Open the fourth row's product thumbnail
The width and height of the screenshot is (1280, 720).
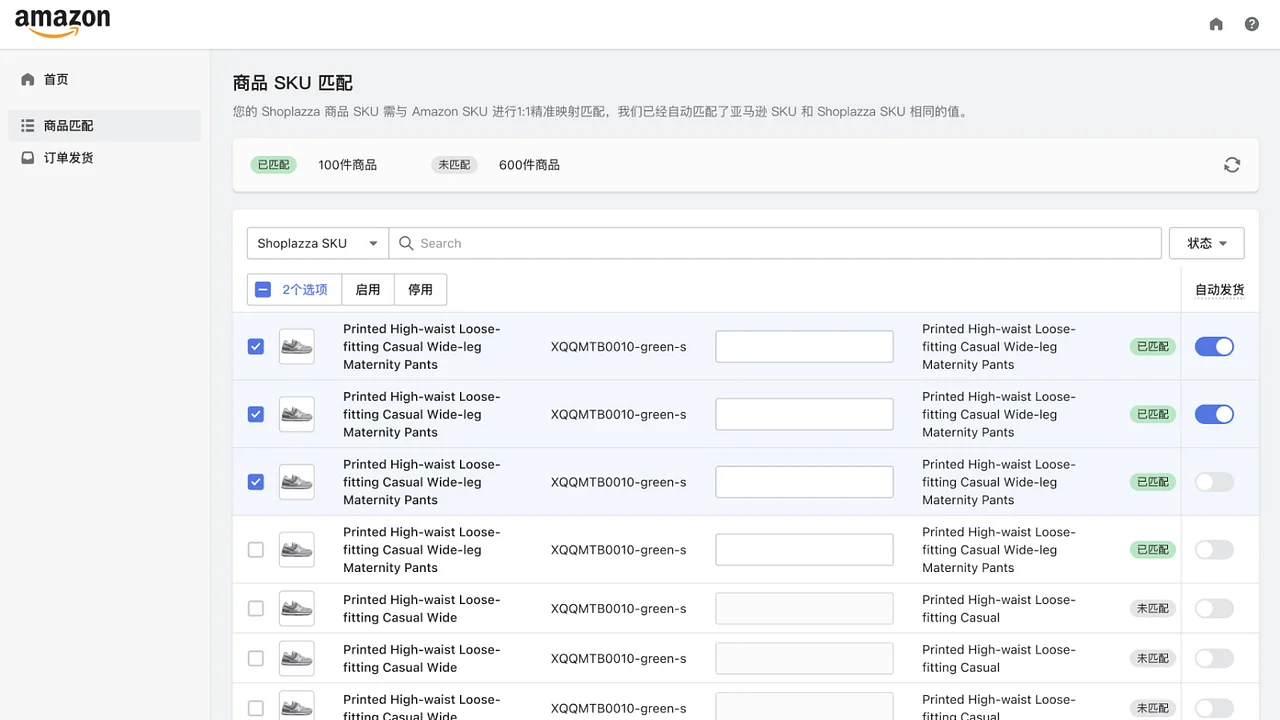point(297,550)
